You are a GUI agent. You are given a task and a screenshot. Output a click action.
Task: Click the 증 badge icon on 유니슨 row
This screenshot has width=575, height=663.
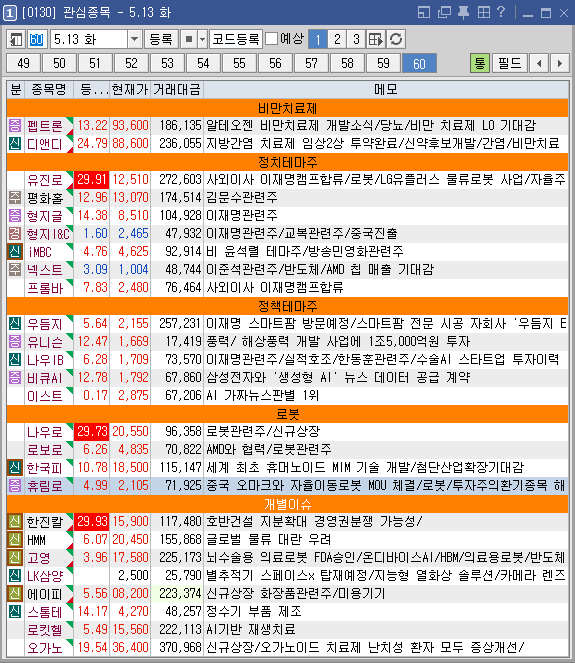point(15,341)
